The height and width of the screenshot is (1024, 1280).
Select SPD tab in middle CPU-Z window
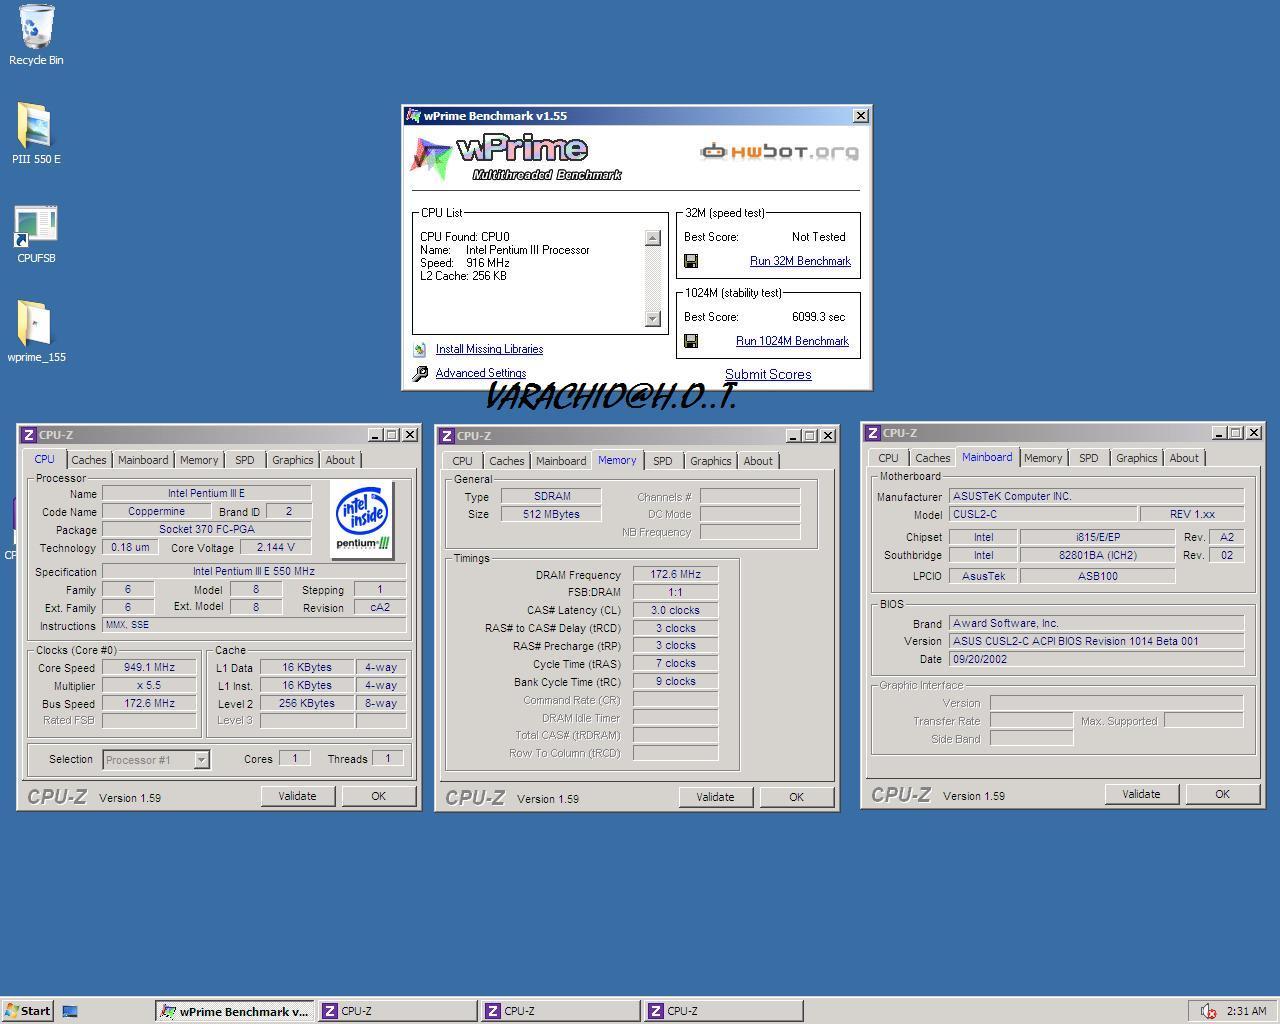coord(663,461)
